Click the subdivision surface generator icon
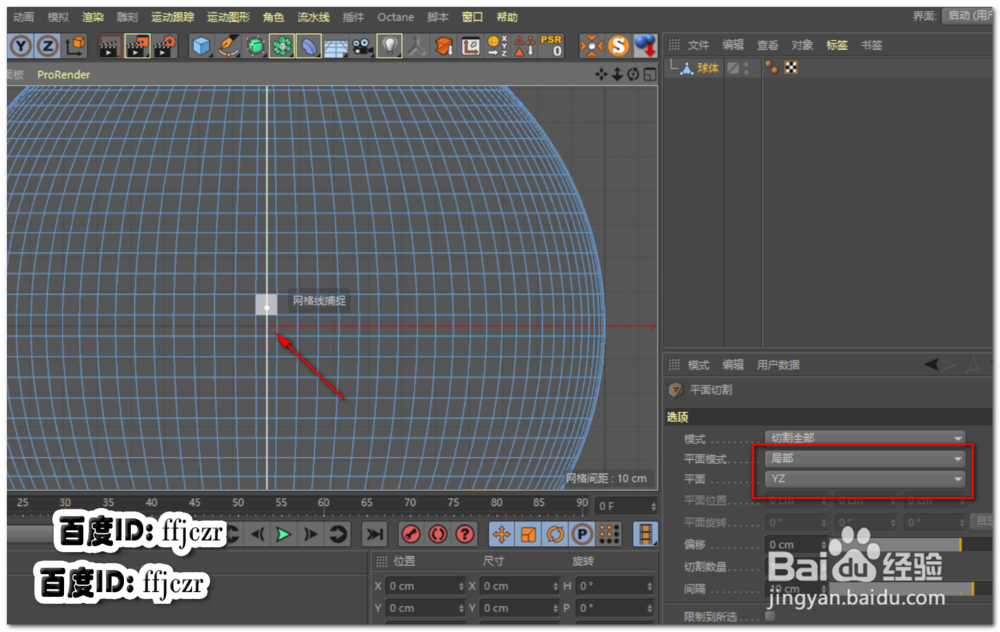 click(255, 46)
